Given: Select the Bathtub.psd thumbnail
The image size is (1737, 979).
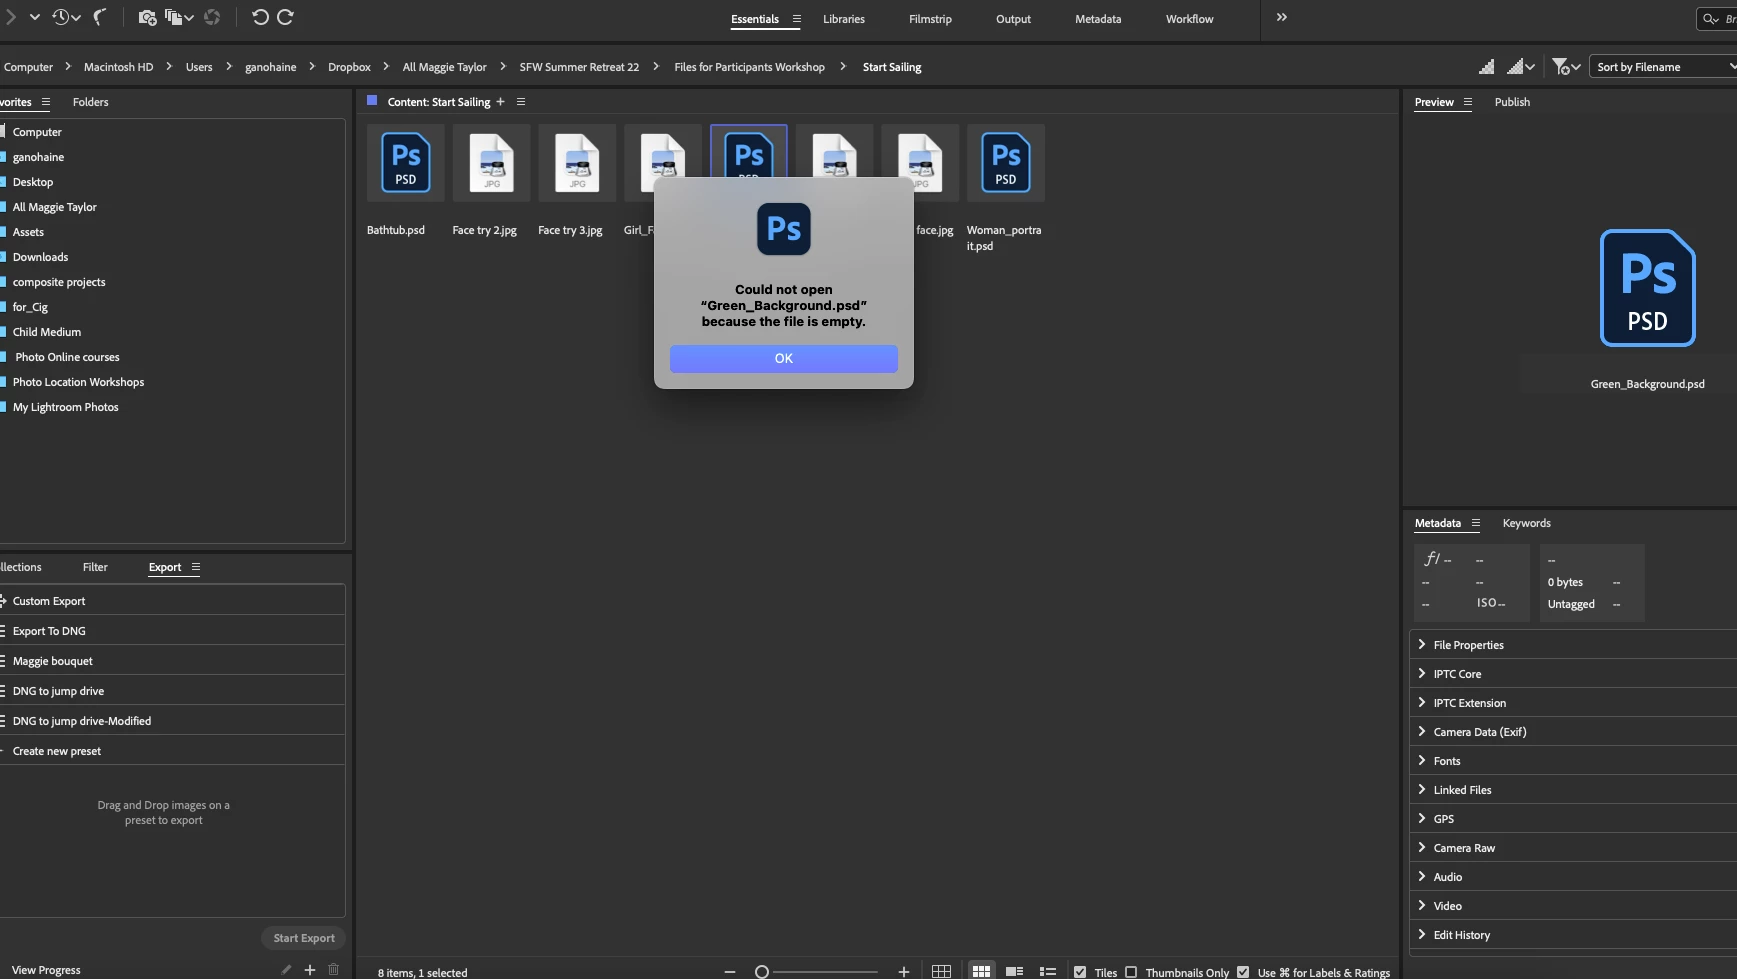Looking at the screenshot, I should click(405, 163).
